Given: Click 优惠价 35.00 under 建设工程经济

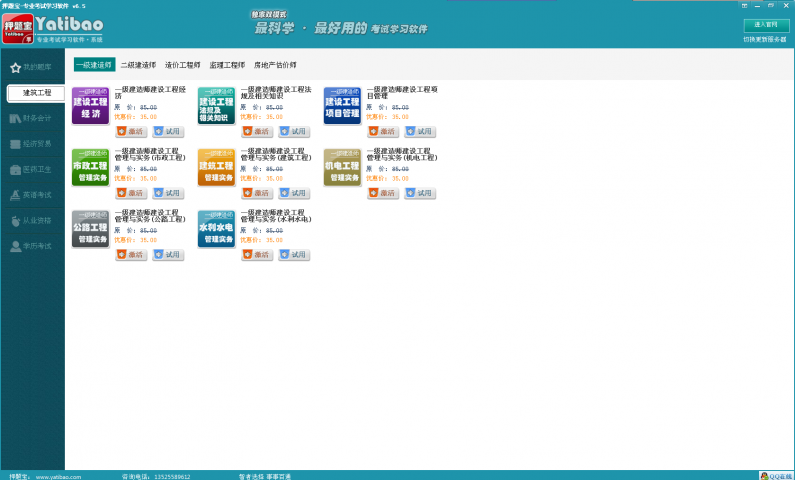Looking at the screenshot, I should (136, 117).
